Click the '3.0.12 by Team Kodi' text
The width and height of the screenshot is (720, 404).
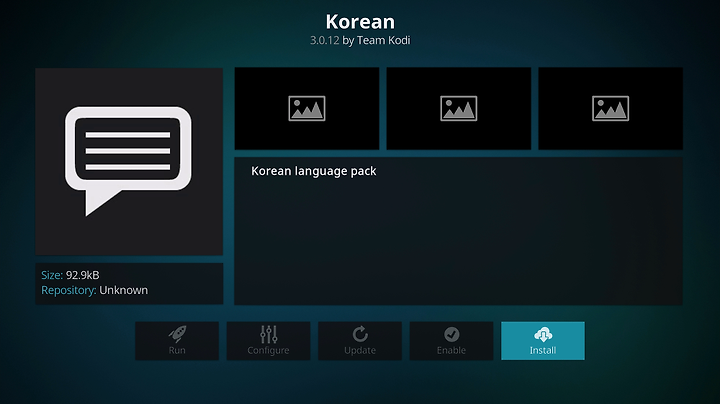coord(360,40)
